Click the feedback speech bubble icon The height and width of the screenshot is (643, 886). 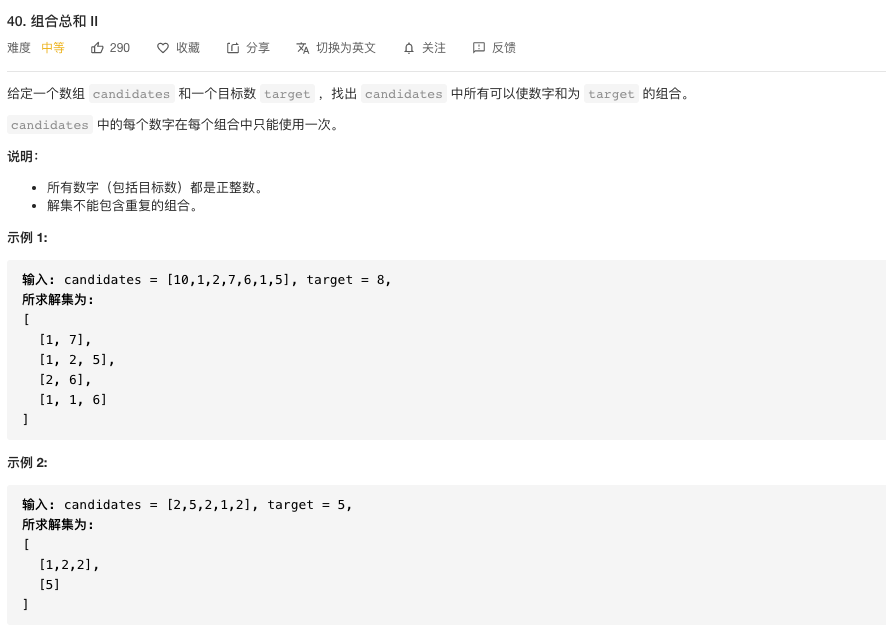[x=479, y=48]
